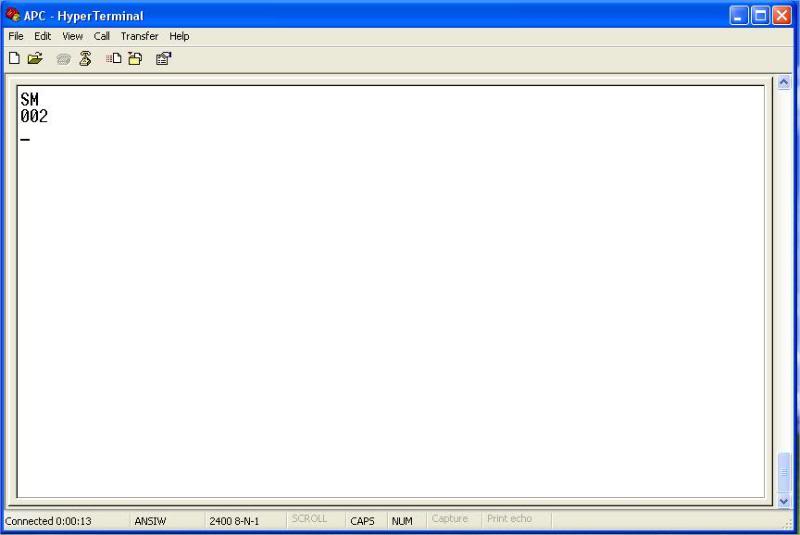Click the HyperTerminal title bar icon
Image resolution: width=800 pixels, height=535 pixels.
click(12, 15)
